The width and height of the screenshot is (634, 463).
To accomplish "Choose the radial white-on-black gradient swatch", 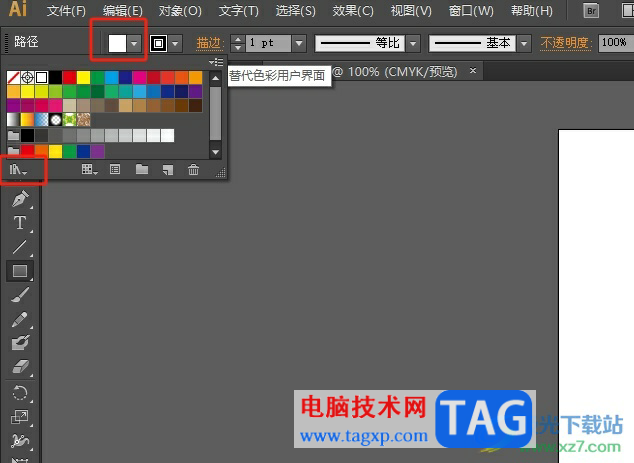I will pyautogui.click(x=55, y=120).
